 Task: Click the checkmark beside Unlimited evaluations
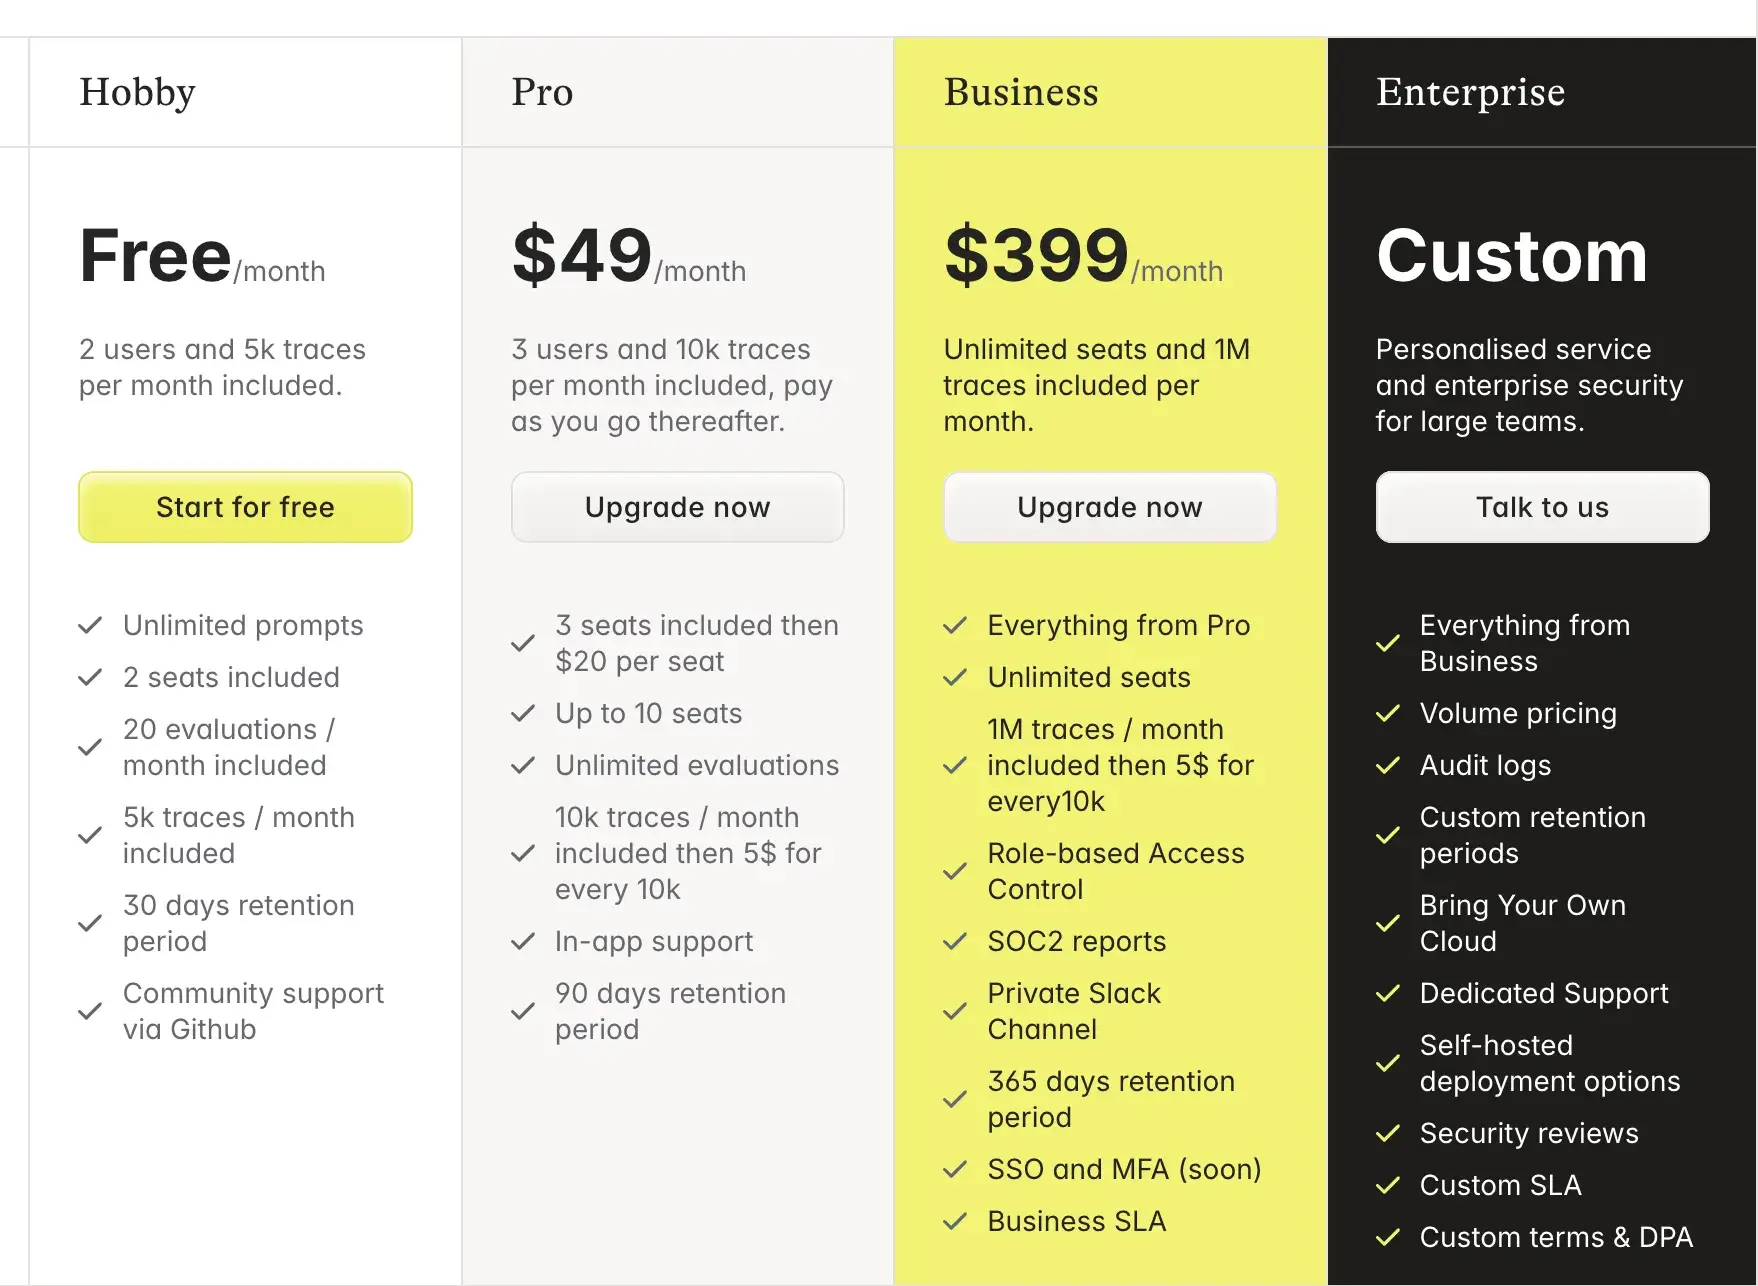pyautogui.click(x=523, y=766)
